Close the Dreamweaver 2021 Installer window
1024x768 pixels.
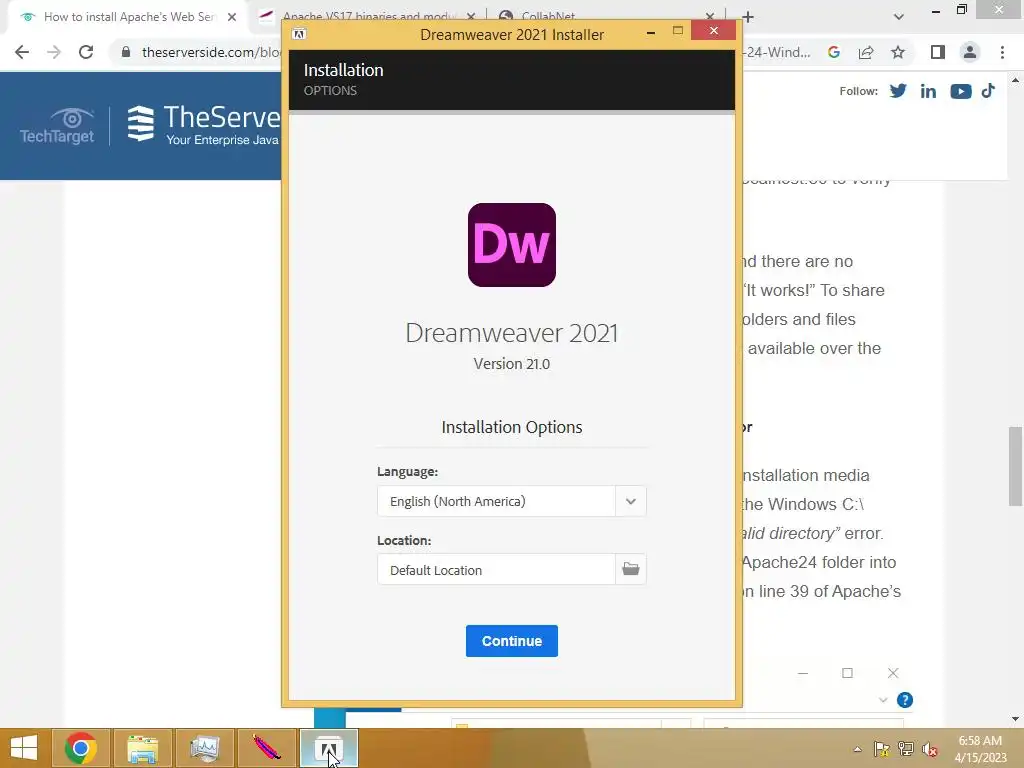(x=713, y=31)
